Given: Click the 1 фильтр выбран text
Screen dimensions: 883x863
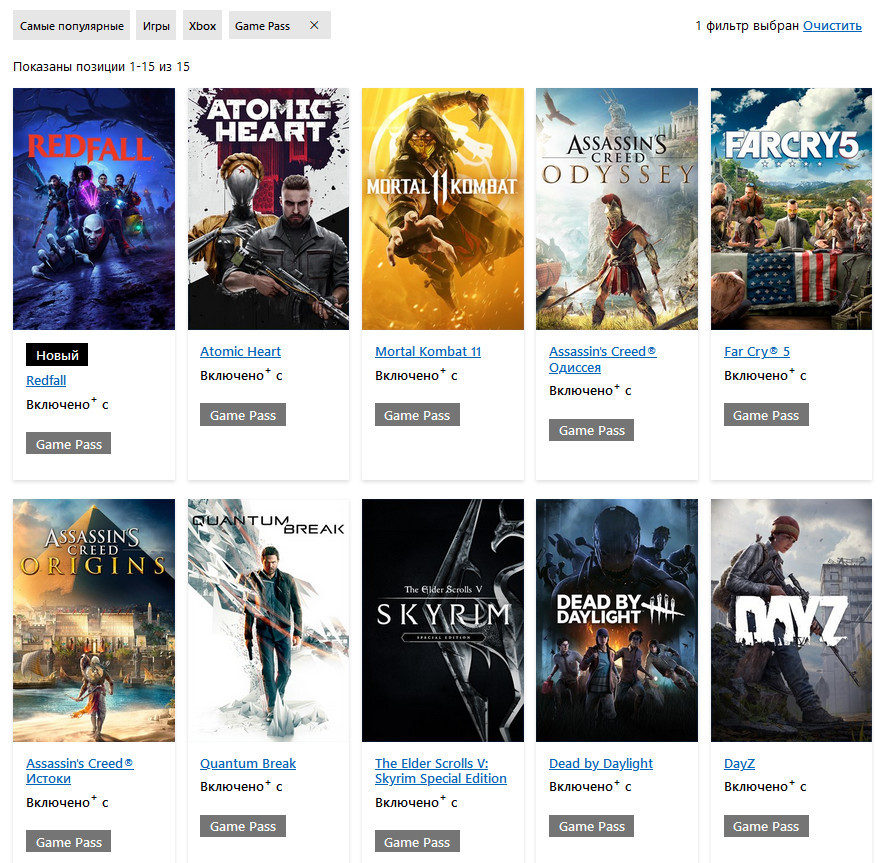Looking at the screenshot, I should 747,26.
